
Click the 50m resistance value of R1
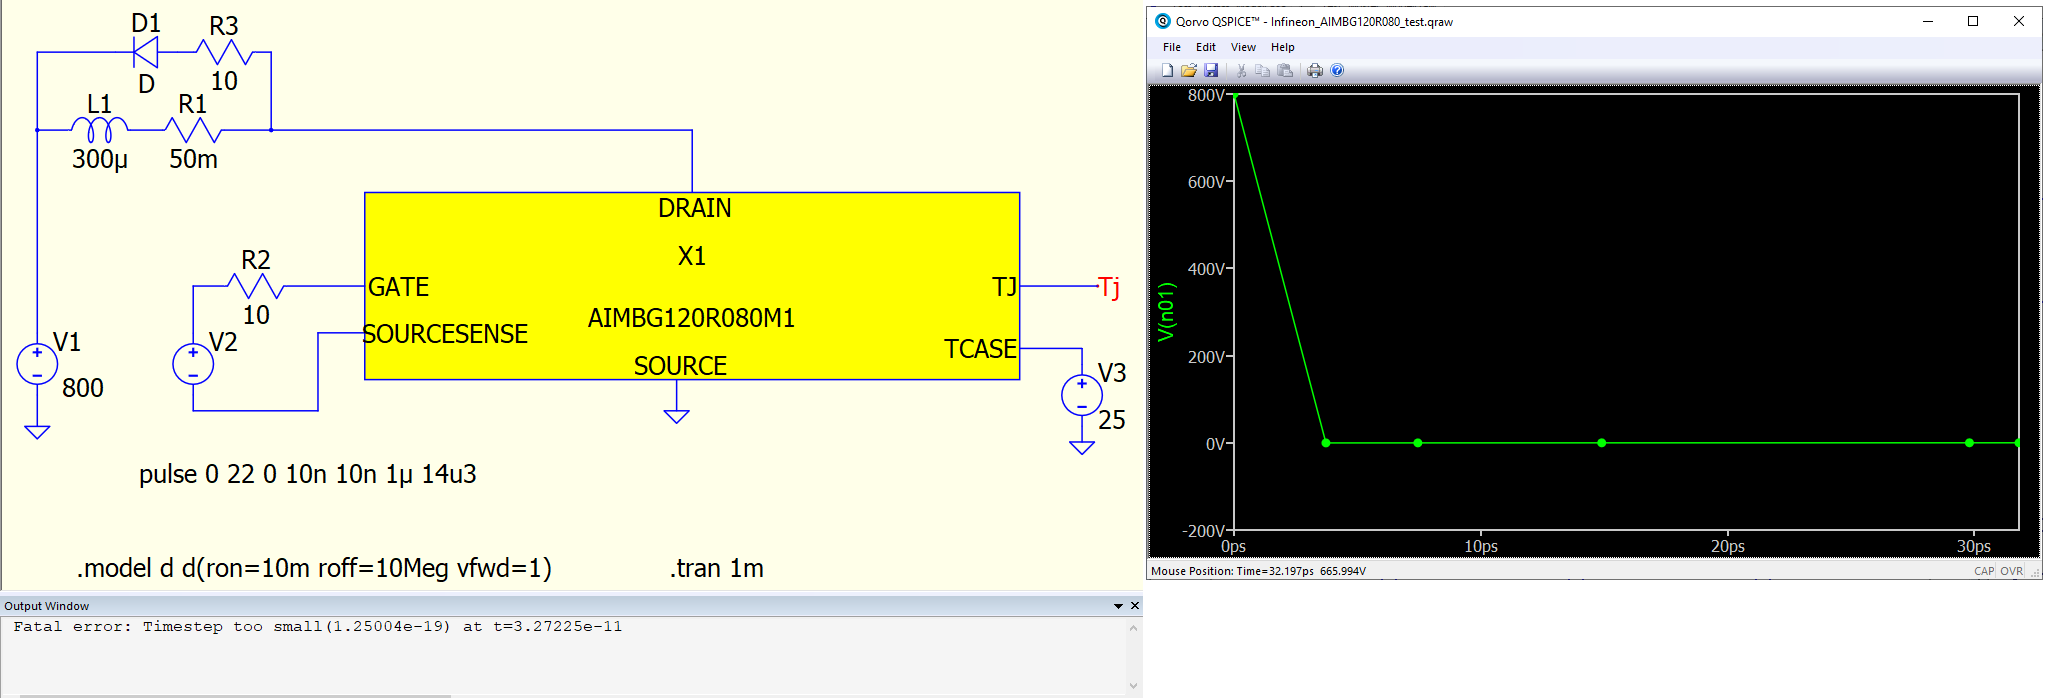click(193, 159)
